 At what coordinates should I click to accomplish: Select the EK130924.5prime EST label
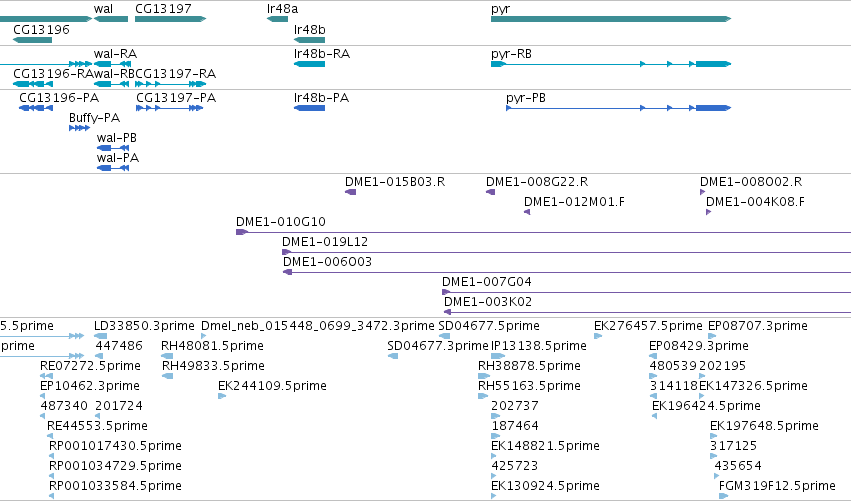tap(545, 486)
